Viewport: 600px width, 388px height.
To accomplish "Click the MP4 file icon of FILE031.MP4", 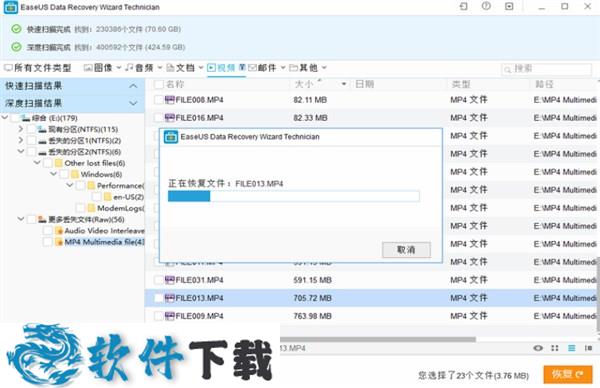I will tap(170, 280).
